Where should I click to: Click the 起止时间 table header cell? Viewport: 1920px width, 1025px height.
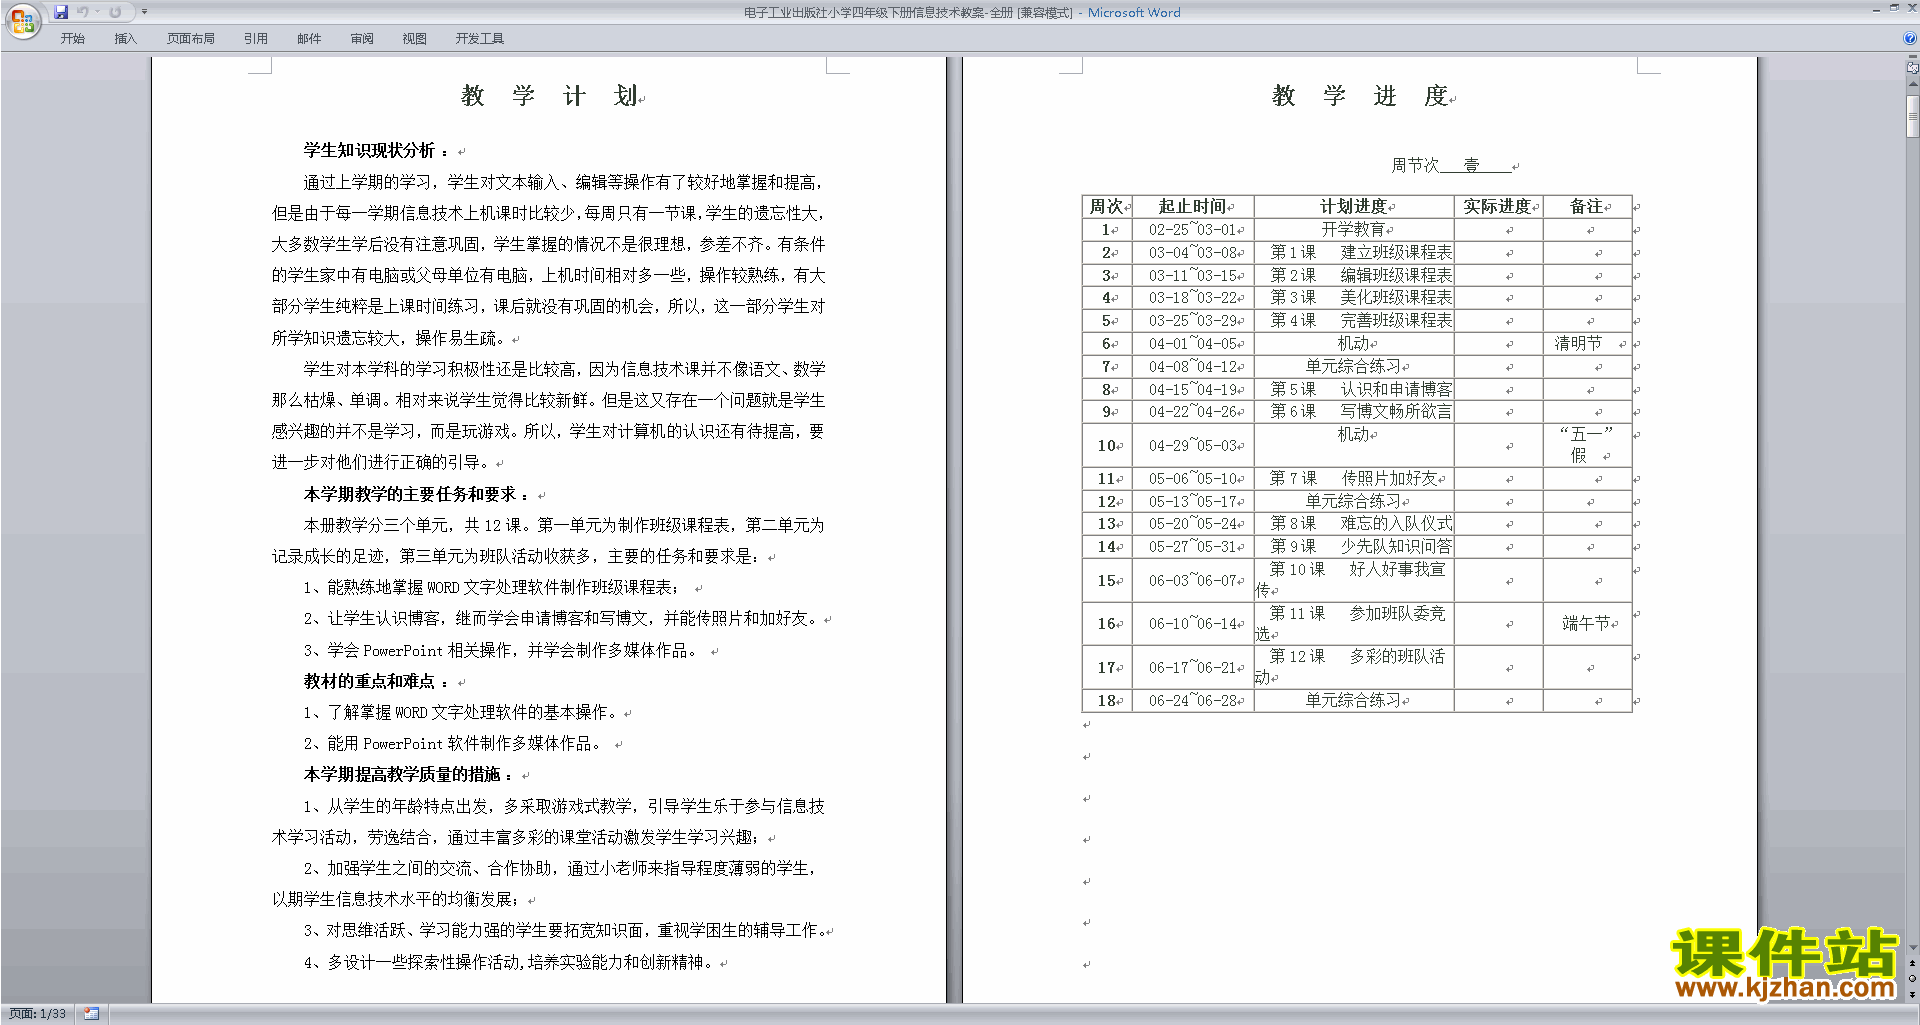point(1193,206)
